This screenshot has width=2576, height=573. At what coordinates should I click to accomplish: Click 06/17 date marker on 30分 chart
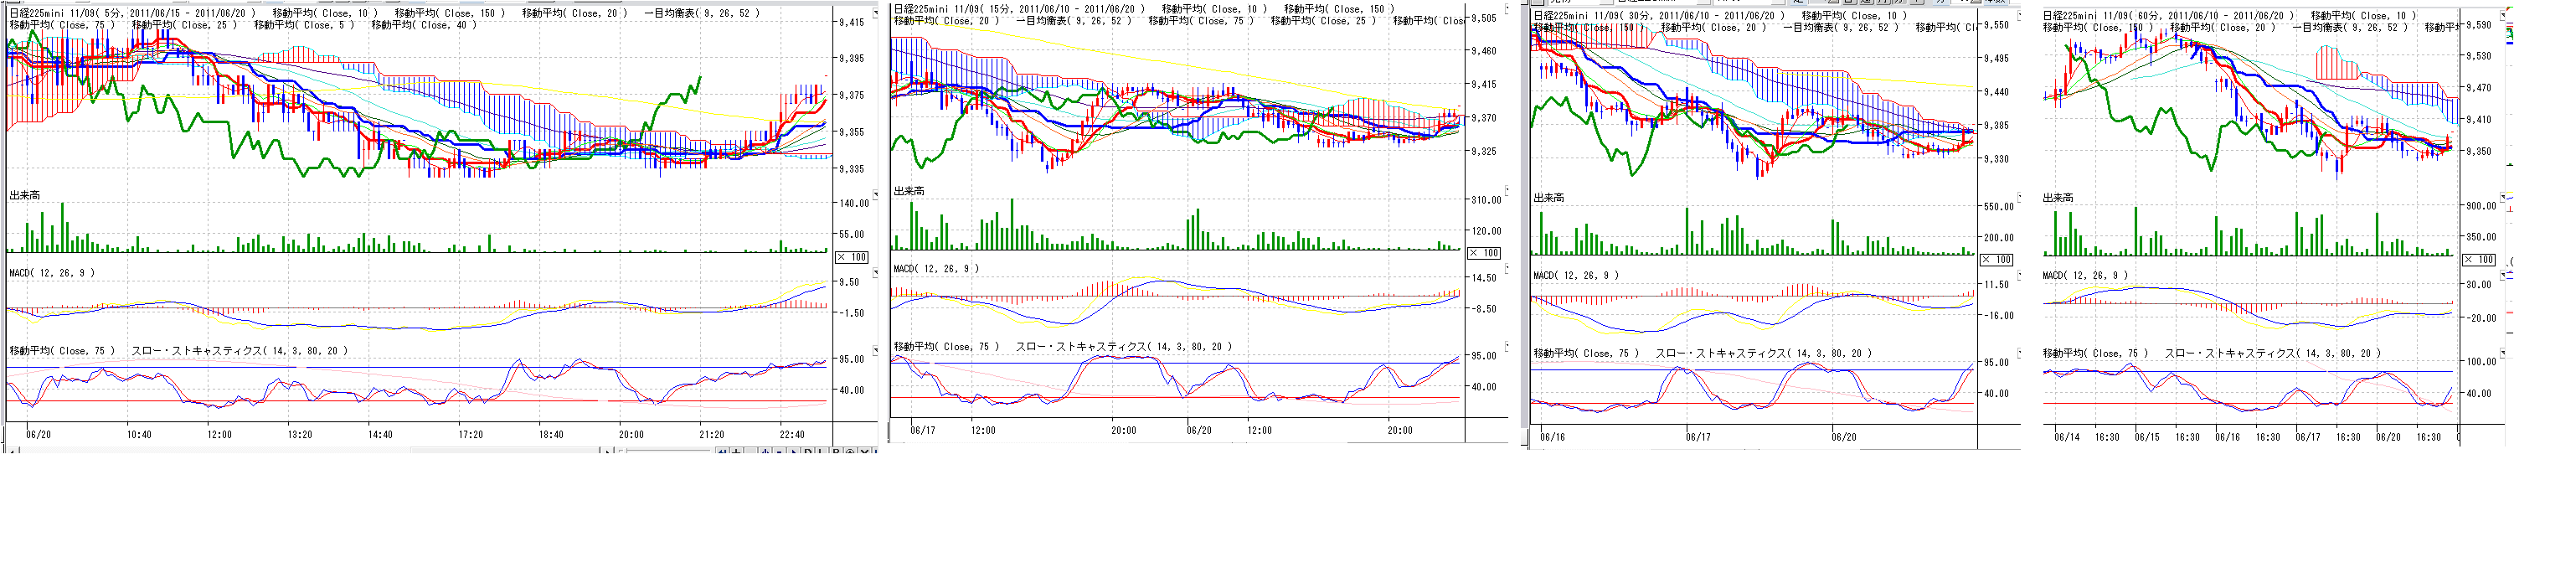tap(1697, 437)
